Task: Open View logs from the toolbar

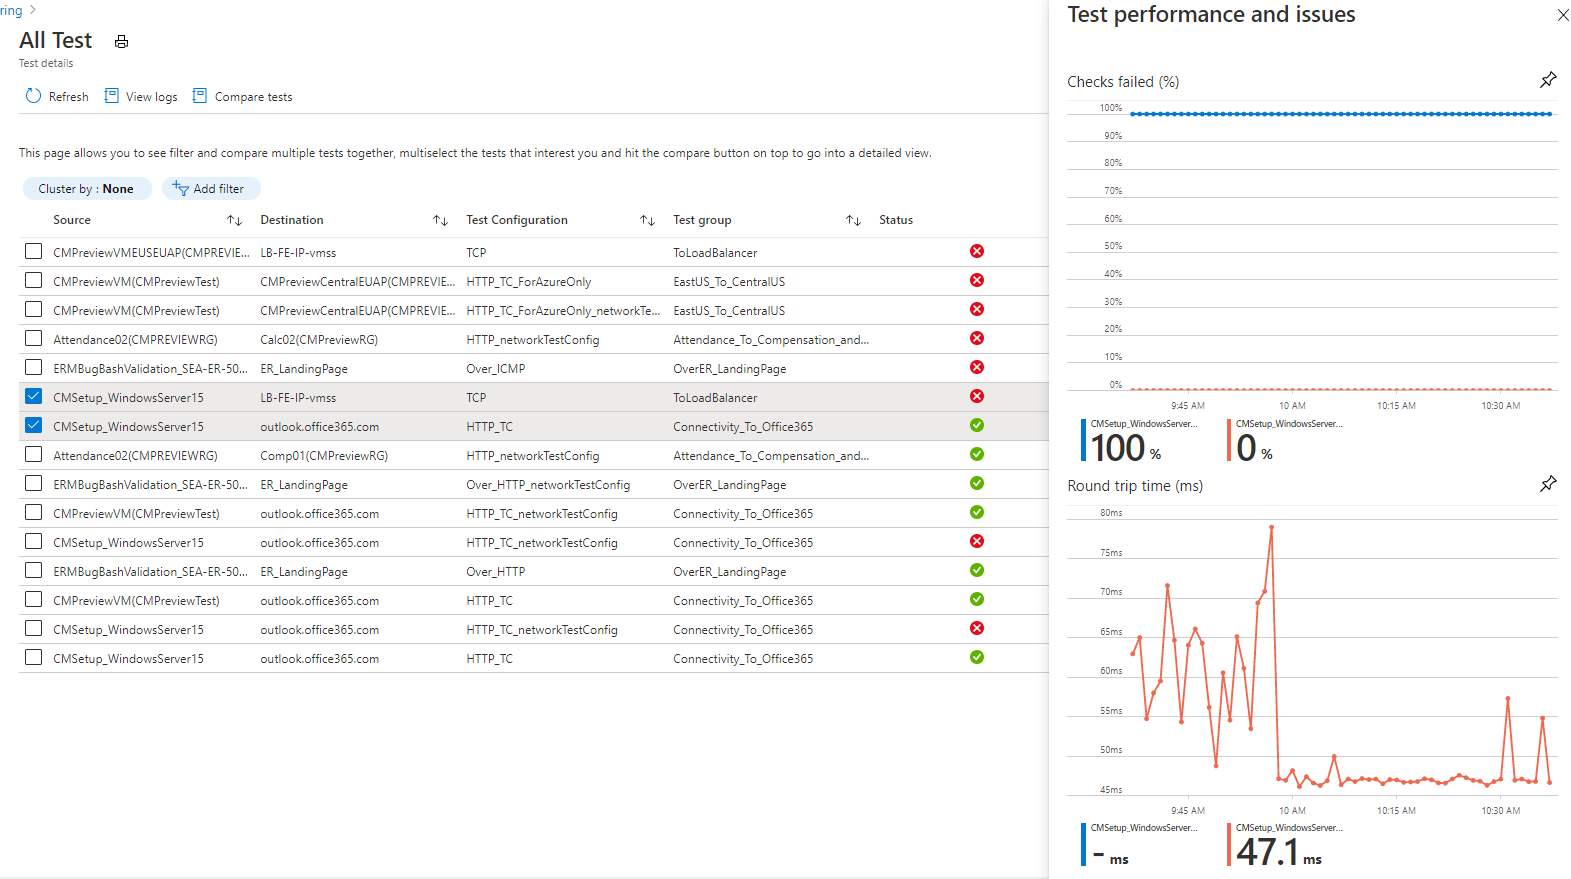Action: pos(112,96)
